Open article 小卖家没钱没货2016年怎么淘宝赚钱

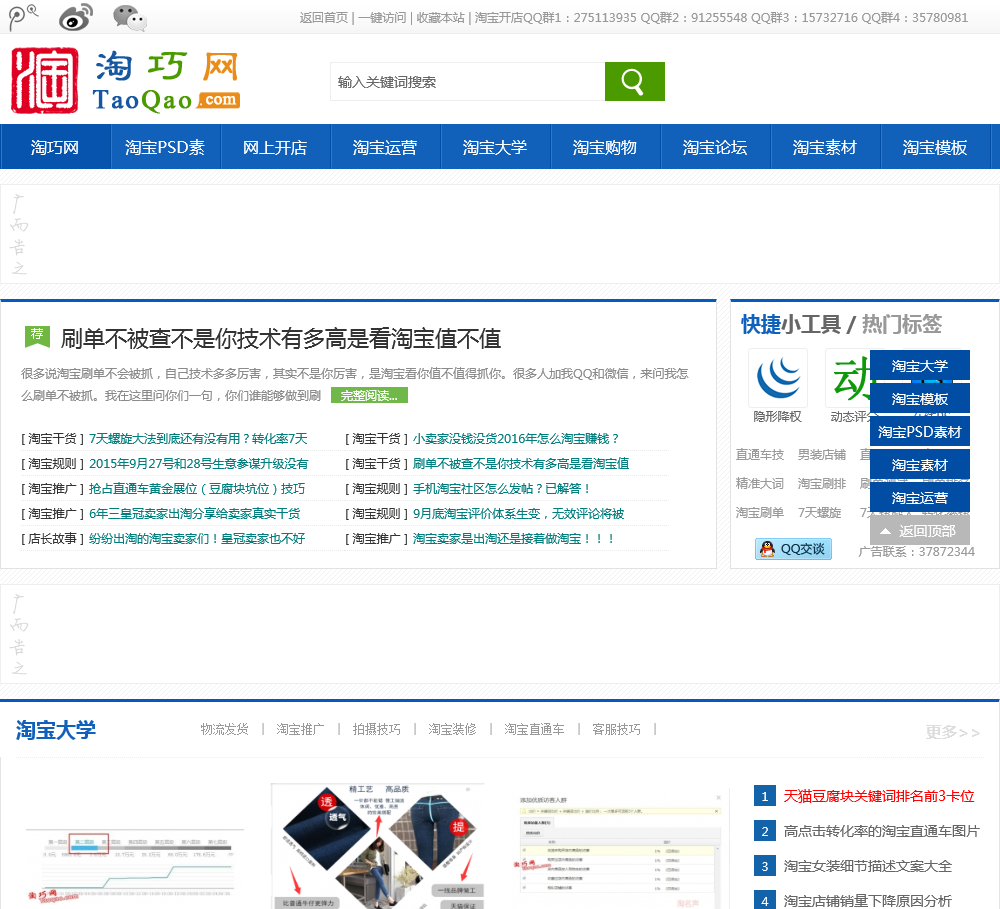click(516, 439)
